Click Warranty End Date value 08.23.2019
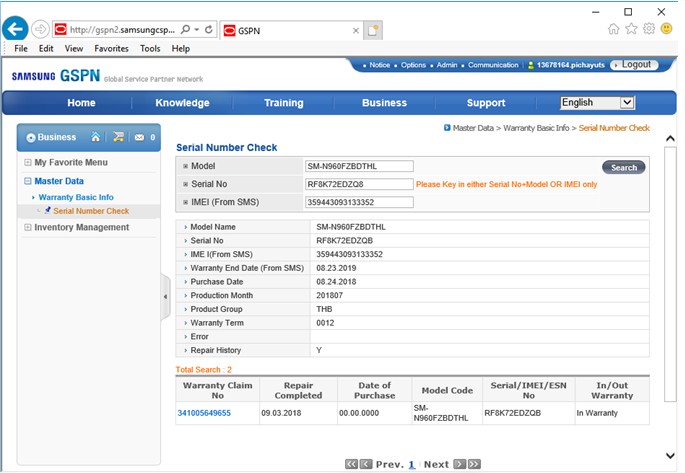 336,268
